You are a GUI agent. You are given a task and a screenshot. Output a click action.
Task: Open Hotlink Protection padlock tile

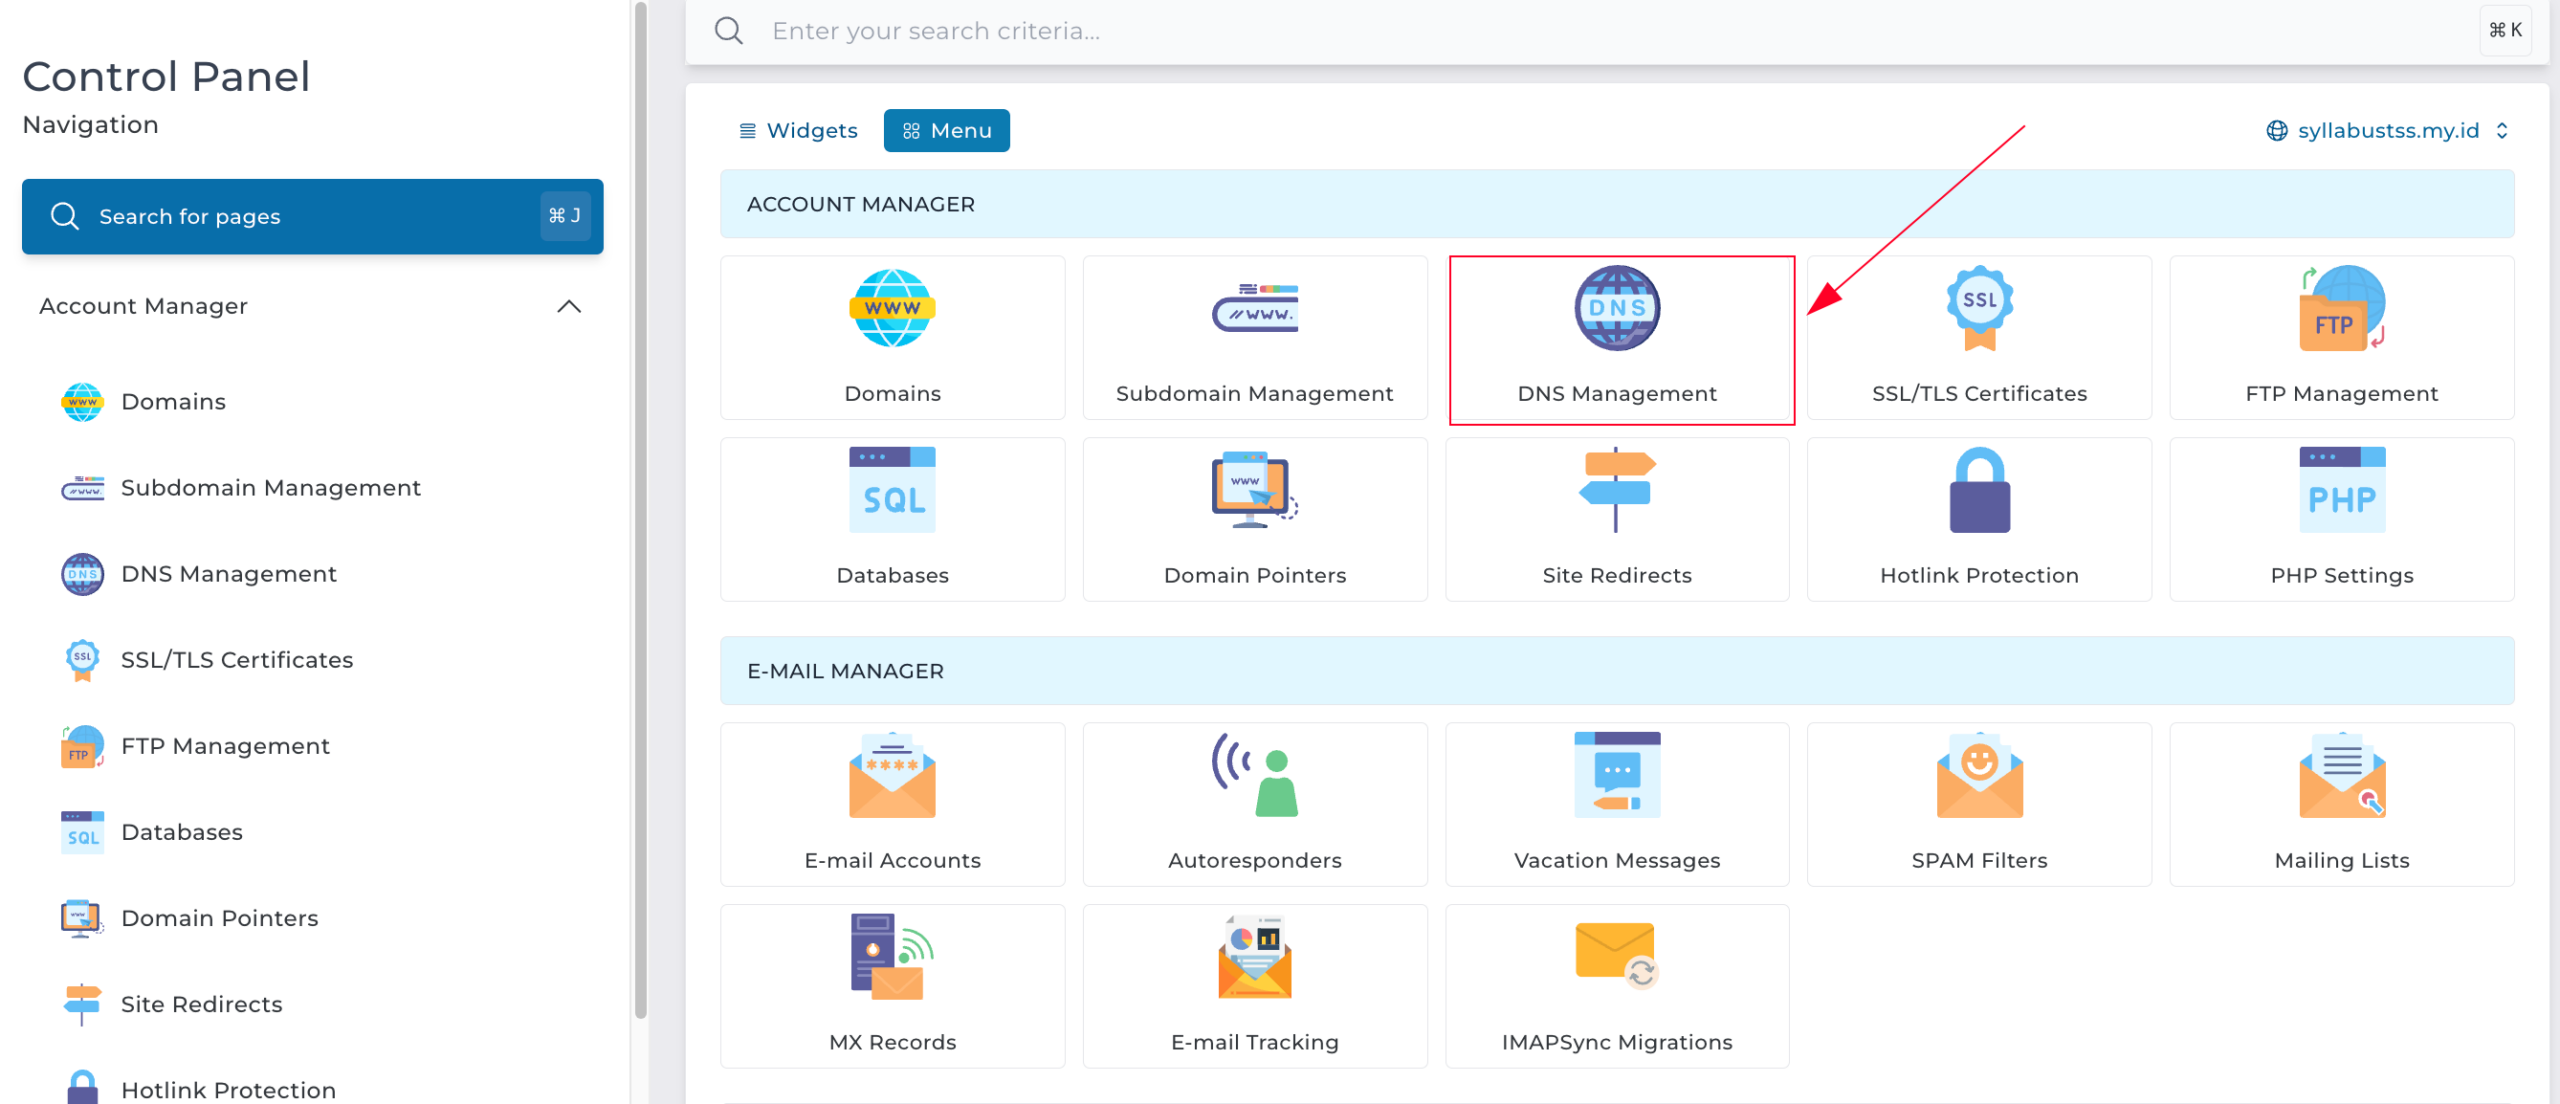pos(1979,519)
